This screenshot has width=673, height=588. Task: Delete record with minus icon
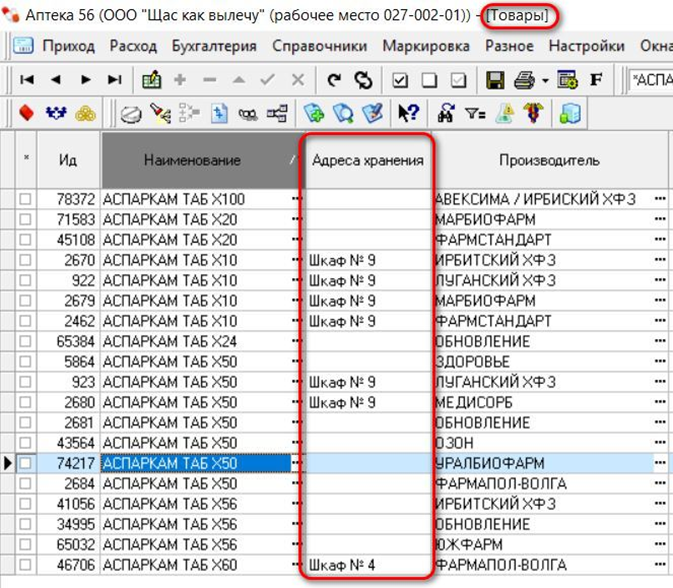(209, 80)
